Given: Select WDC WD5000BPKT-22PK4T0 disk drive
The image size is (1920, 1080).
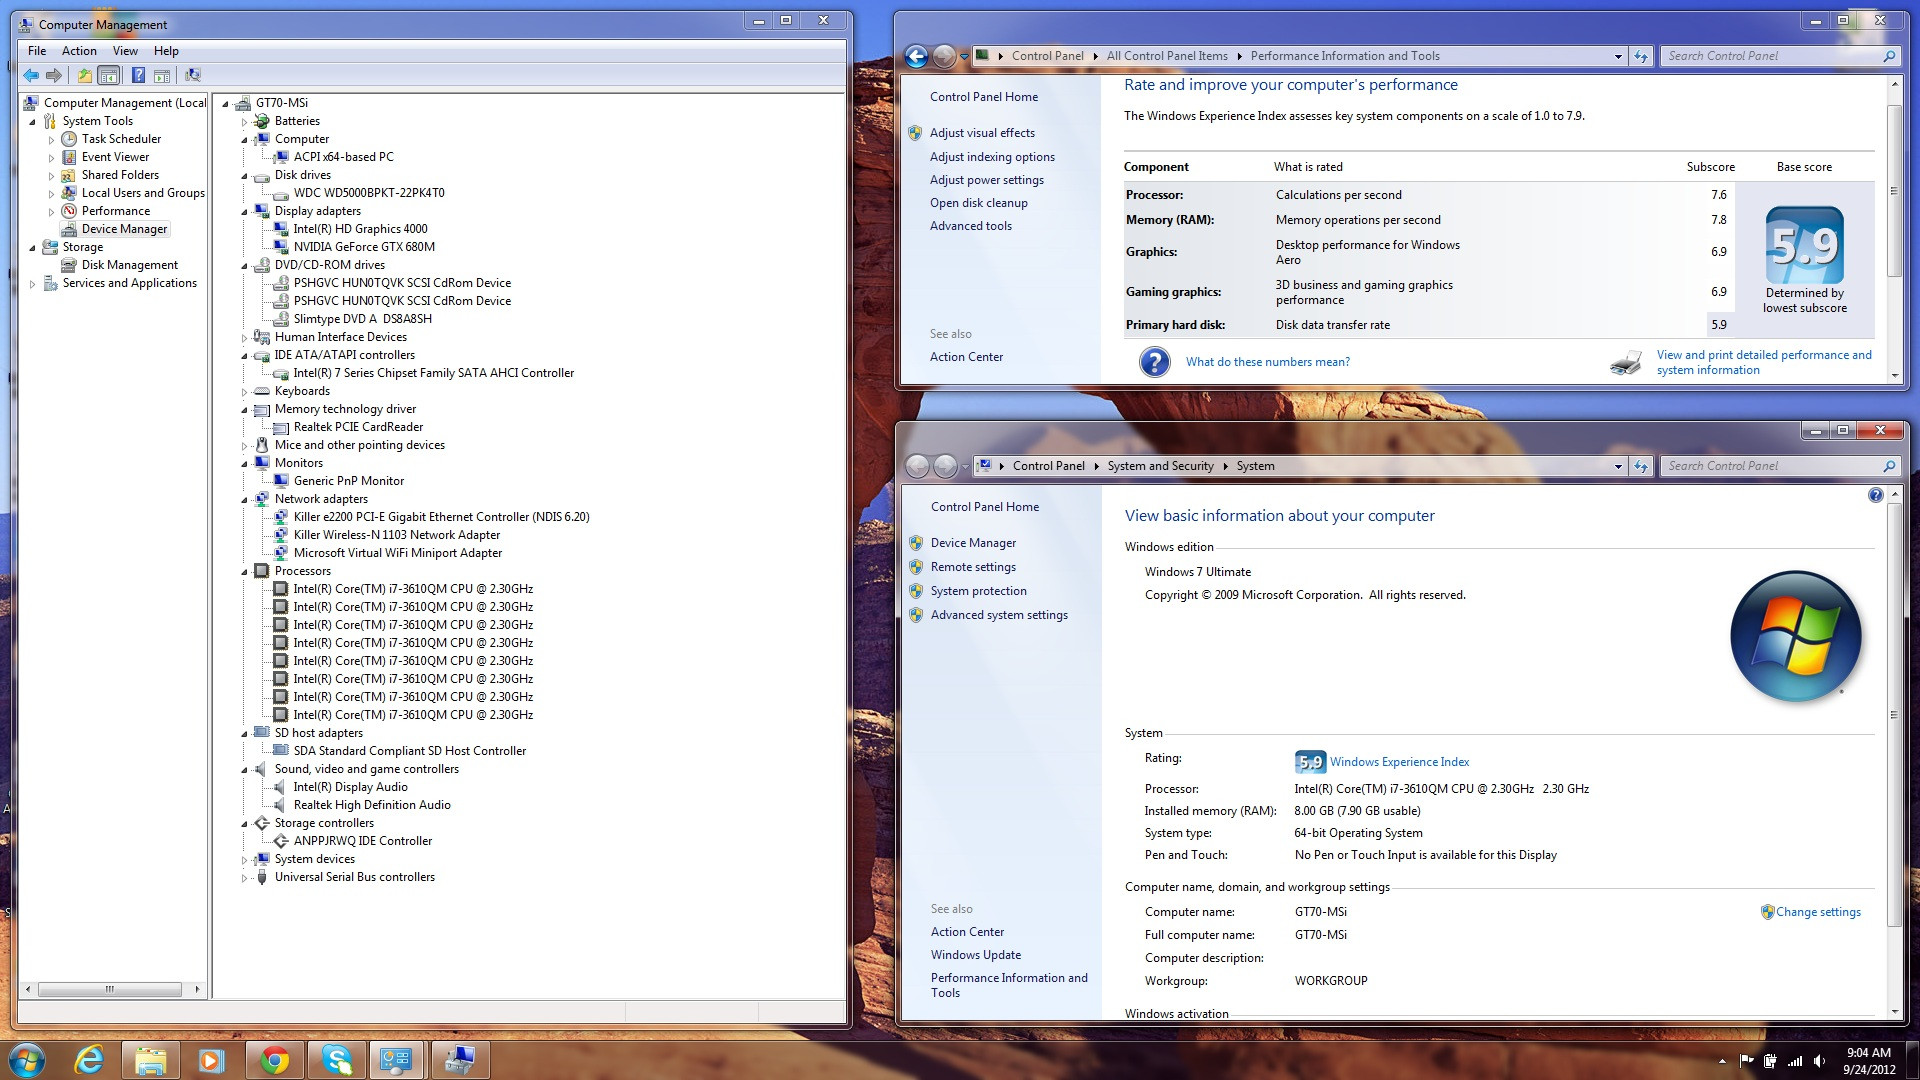Looking at the screenshot, I should [x=368, y=193].
